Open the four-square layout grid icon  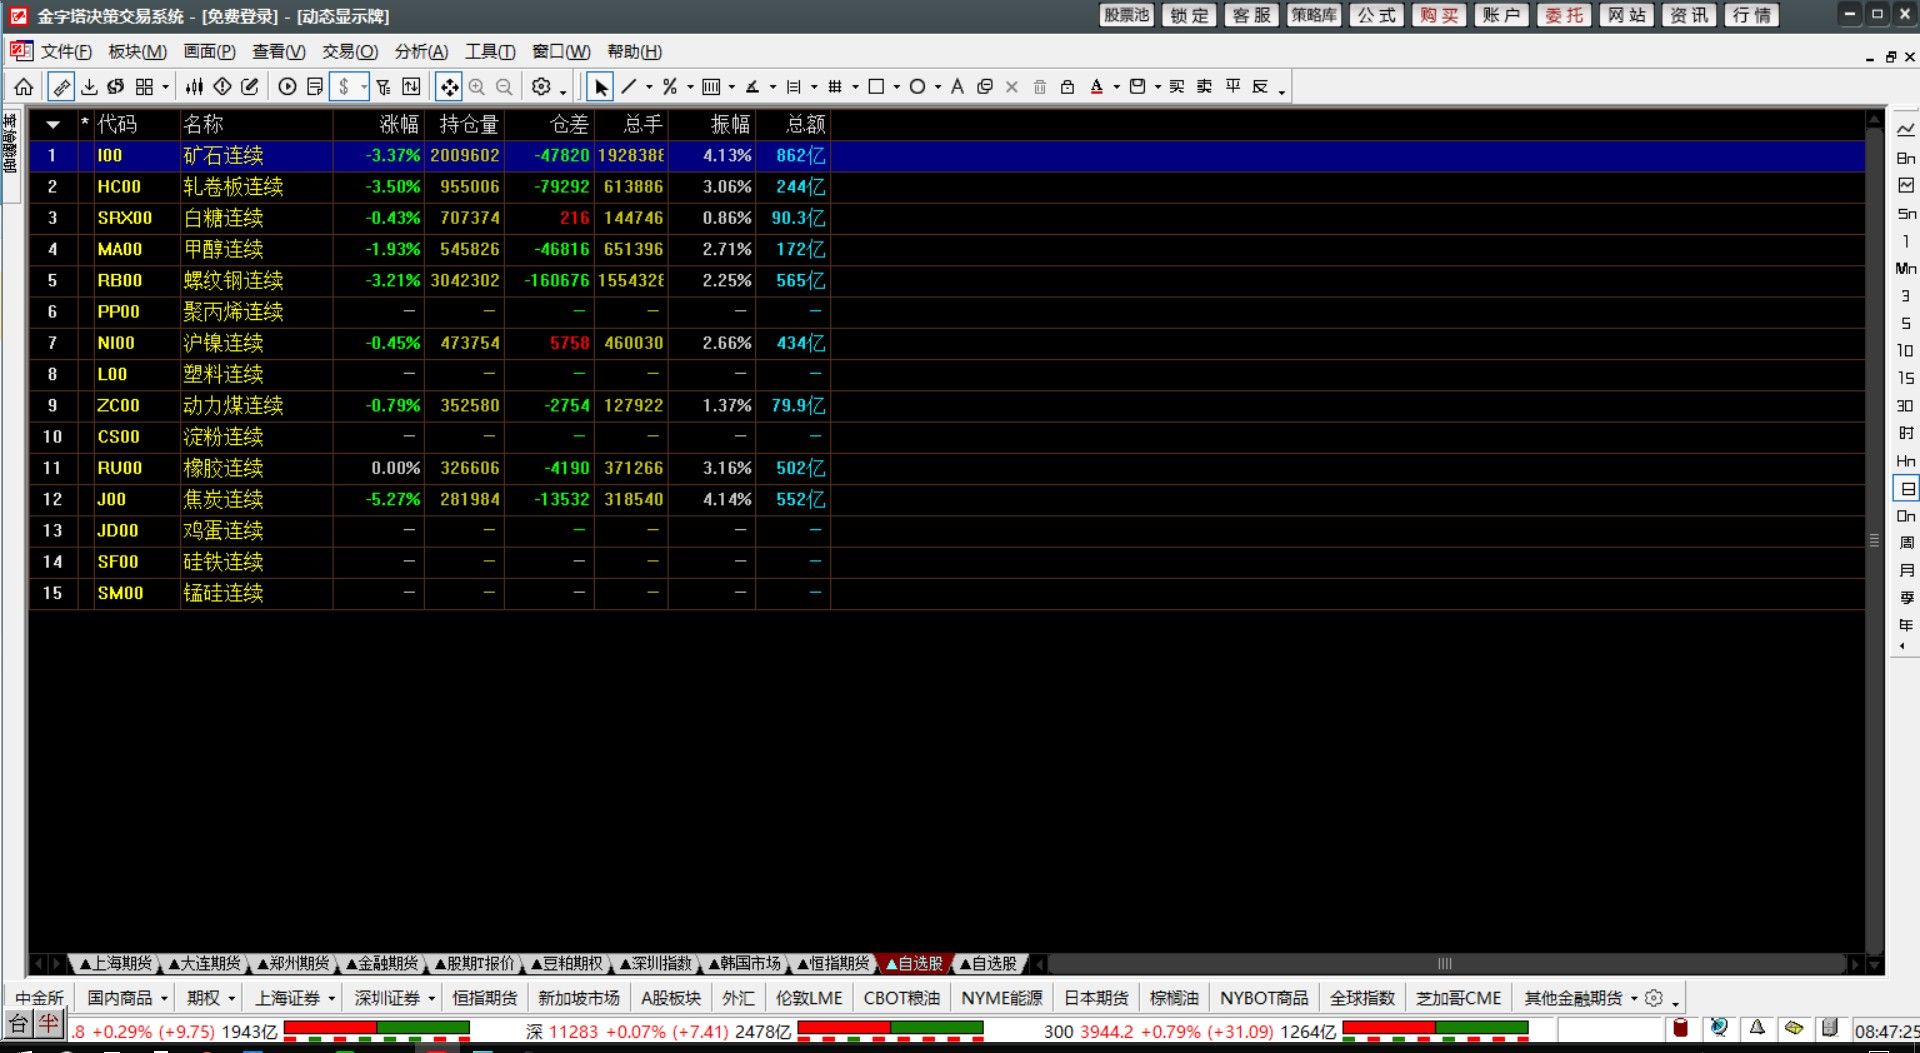point(144,87)
